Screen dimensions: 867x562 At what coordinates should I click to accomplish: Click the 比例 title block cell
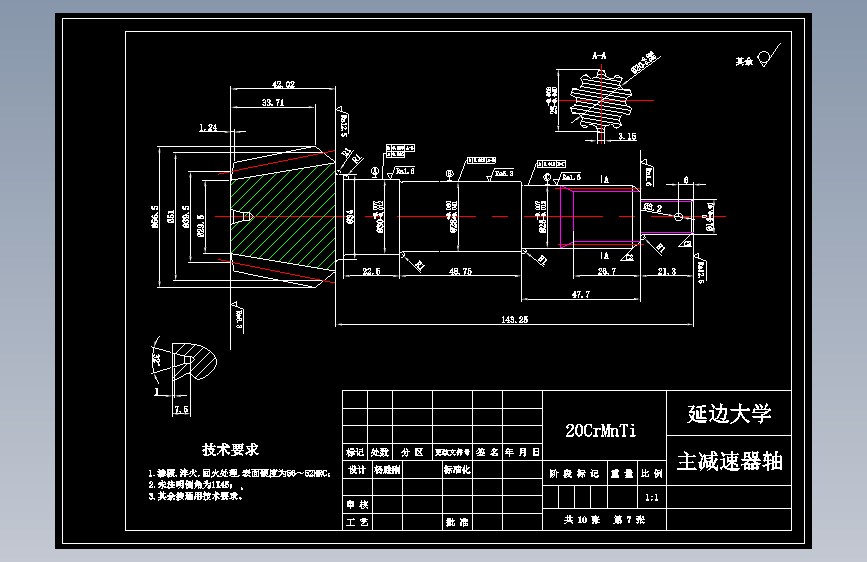coord(652,473)
